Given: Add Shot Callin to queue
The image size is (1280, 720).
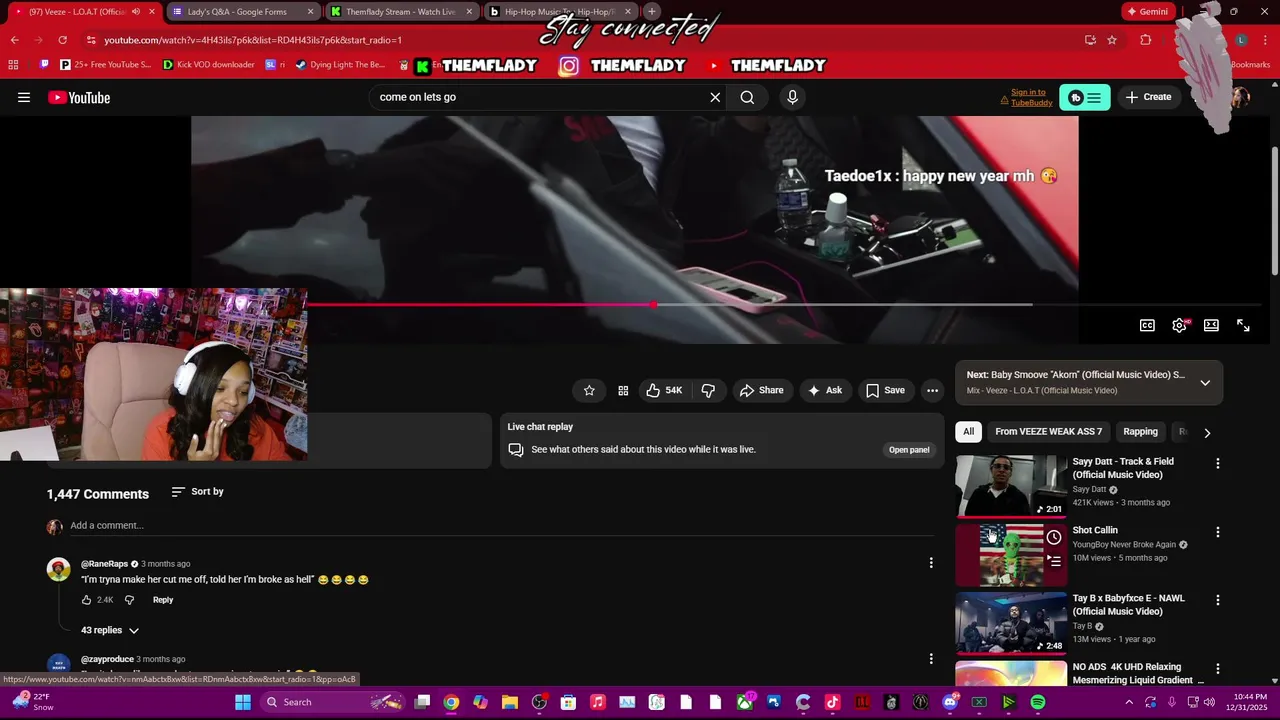Looking at the screenshot, I should coord(1054,561).
